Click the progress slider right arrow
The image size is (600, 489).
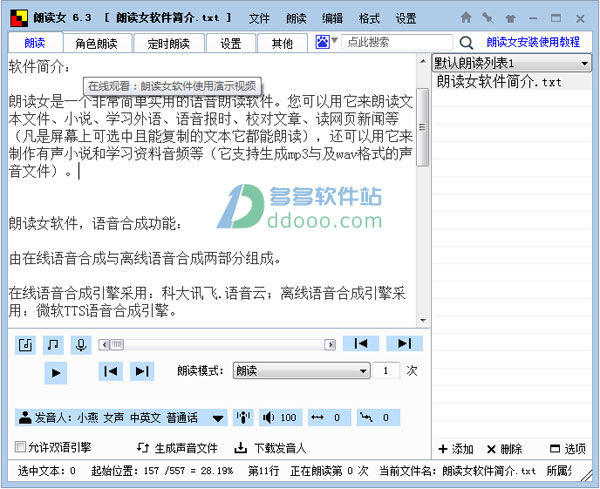330,345
